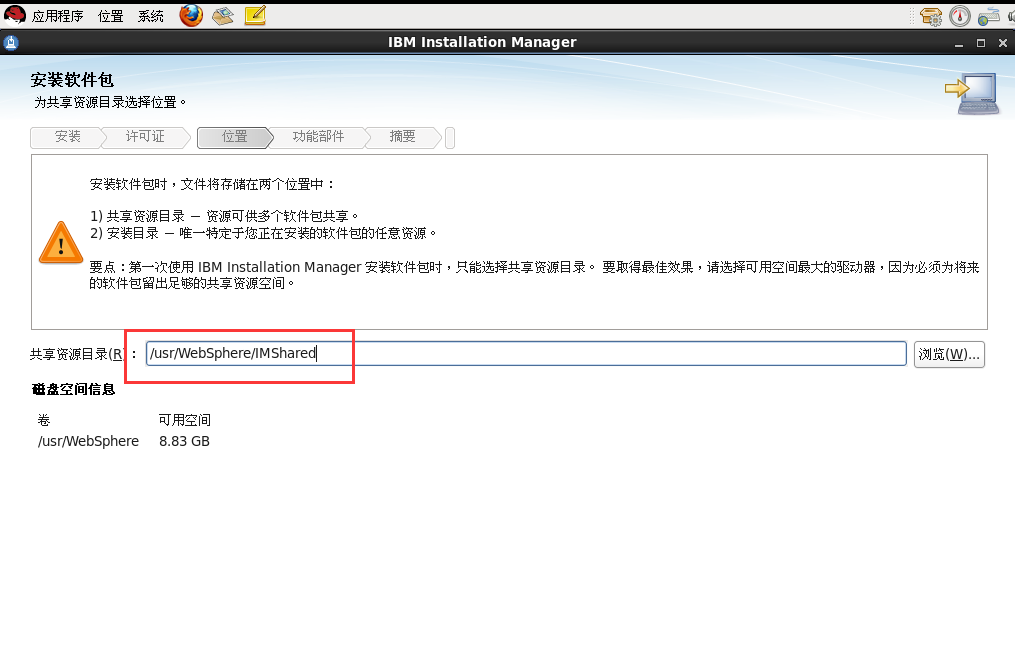Screen dimensions: 1015x648
Task: Click the 卷 column header
Action: (43, 420)
